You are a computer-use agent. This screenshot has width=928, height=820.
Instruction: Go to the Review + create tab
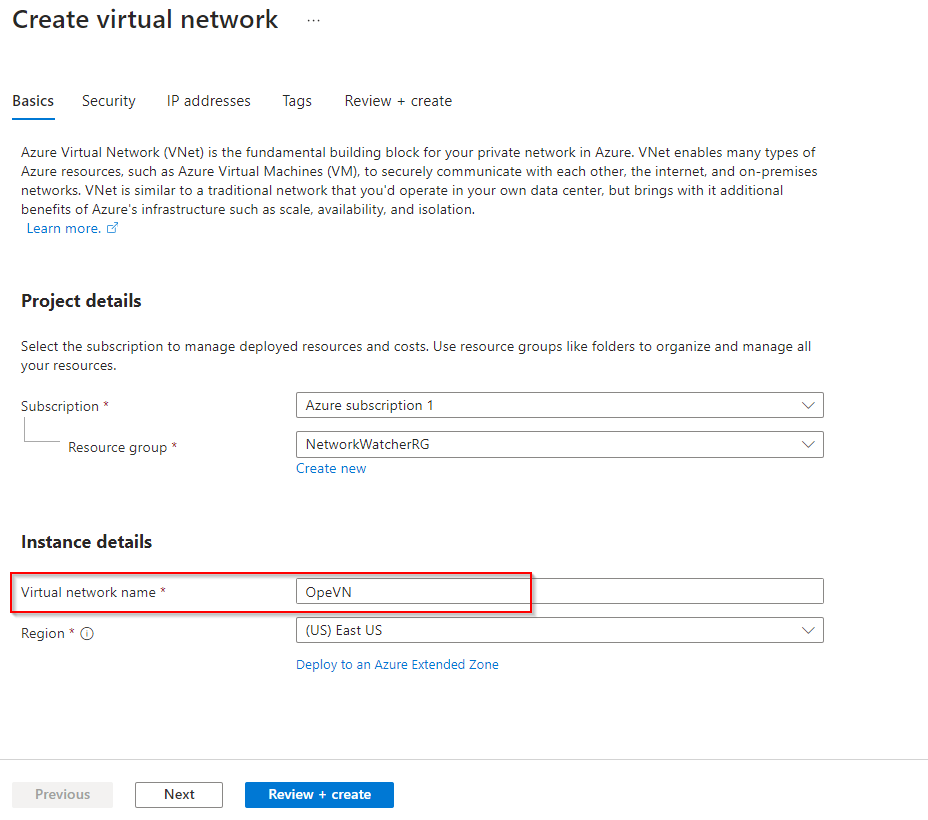(x=398, y=101)
